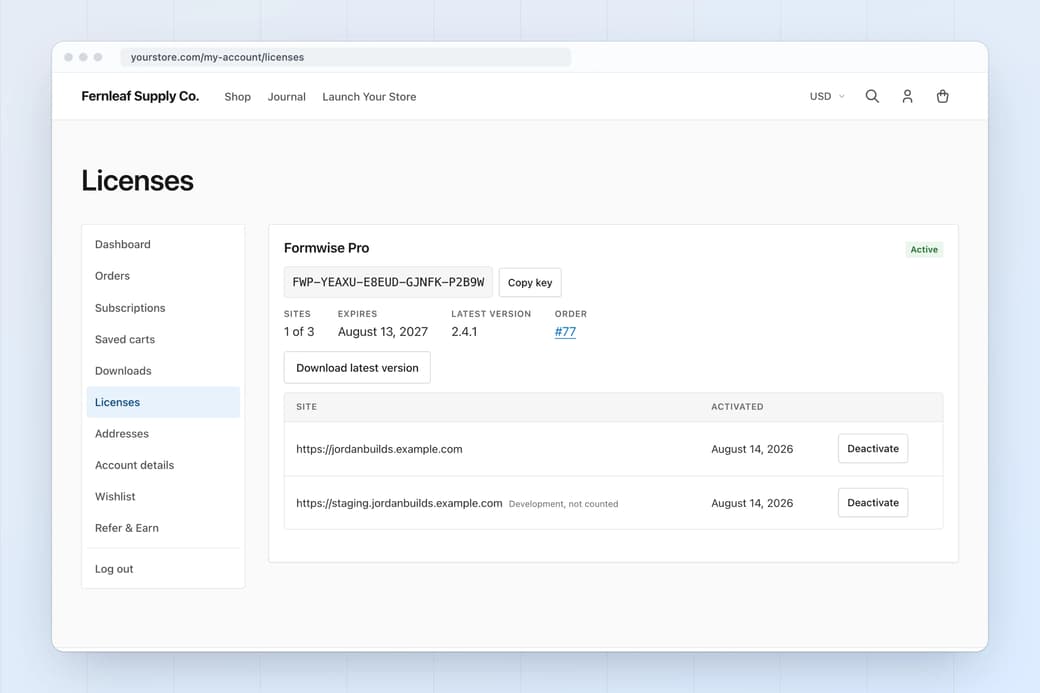Select Addresses in account sidebar
The width and height of the screenshot is (1040, 693).
click(163, 434)
